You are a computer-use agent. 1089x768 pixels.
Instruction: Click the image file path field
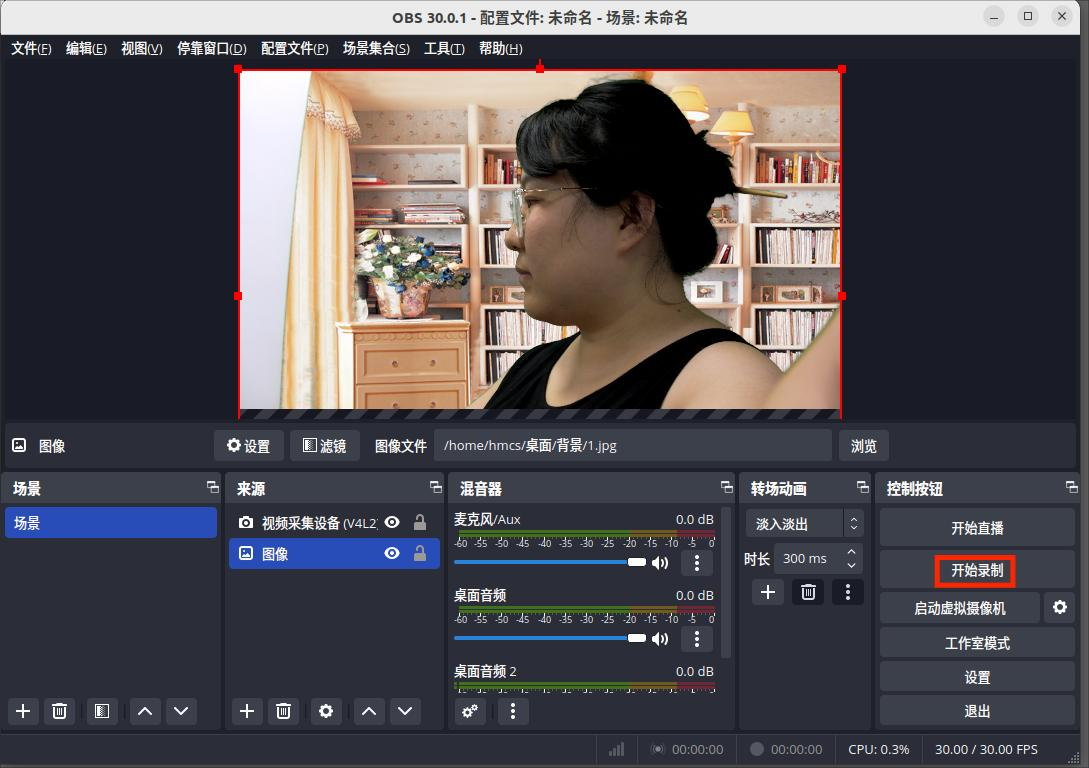[633, 445]
